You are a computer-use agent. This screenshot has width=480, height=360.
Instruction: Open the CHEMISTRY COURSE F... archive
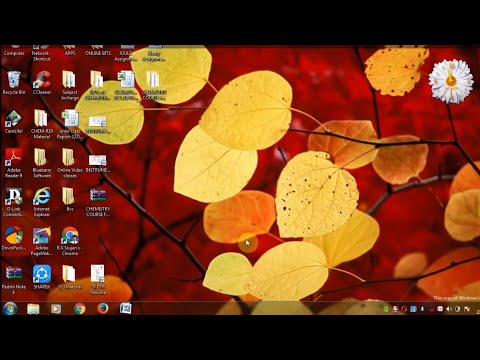pyautogui.click(x=98, y=202)
